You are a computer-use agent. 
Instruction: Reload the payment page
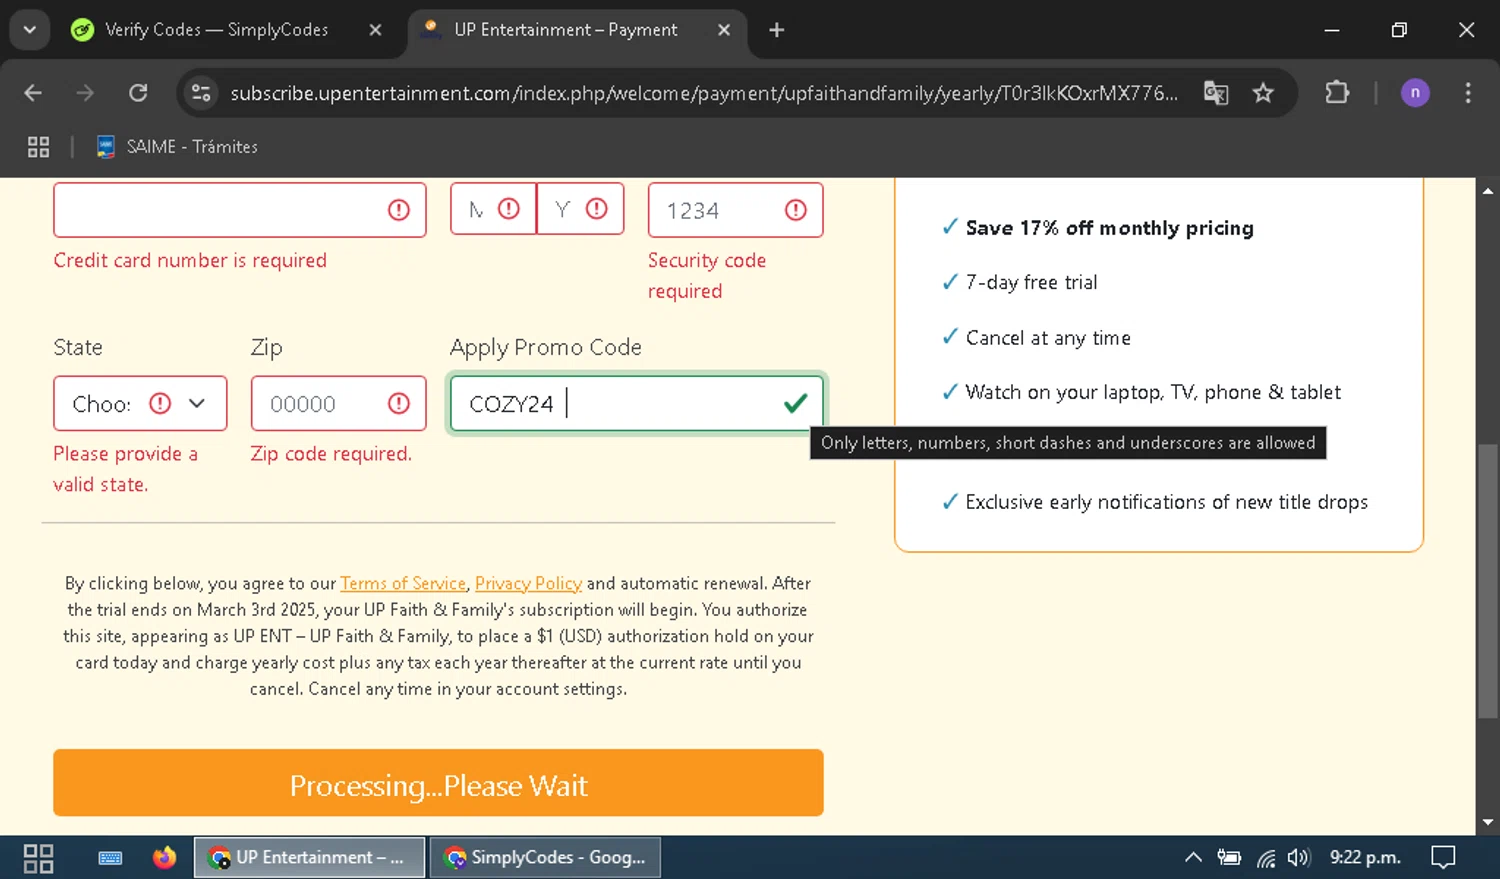[x=138, y=93]
